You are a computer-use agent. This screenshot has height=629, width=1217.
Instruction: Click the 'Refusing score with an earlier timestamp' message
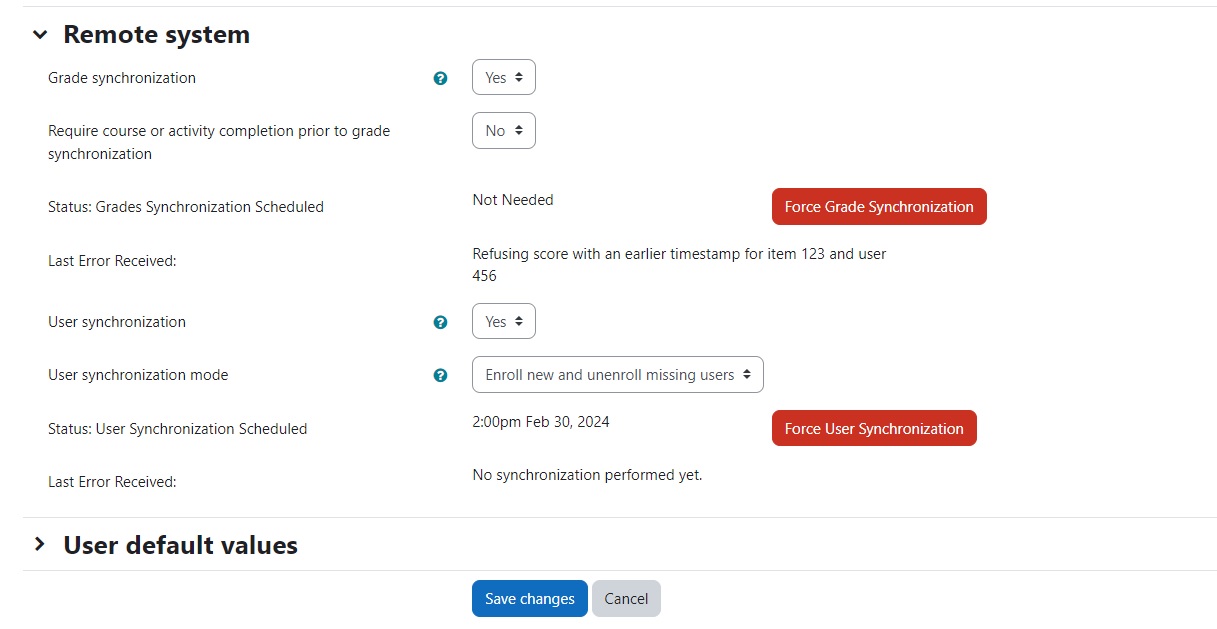(x=679, y=265)
